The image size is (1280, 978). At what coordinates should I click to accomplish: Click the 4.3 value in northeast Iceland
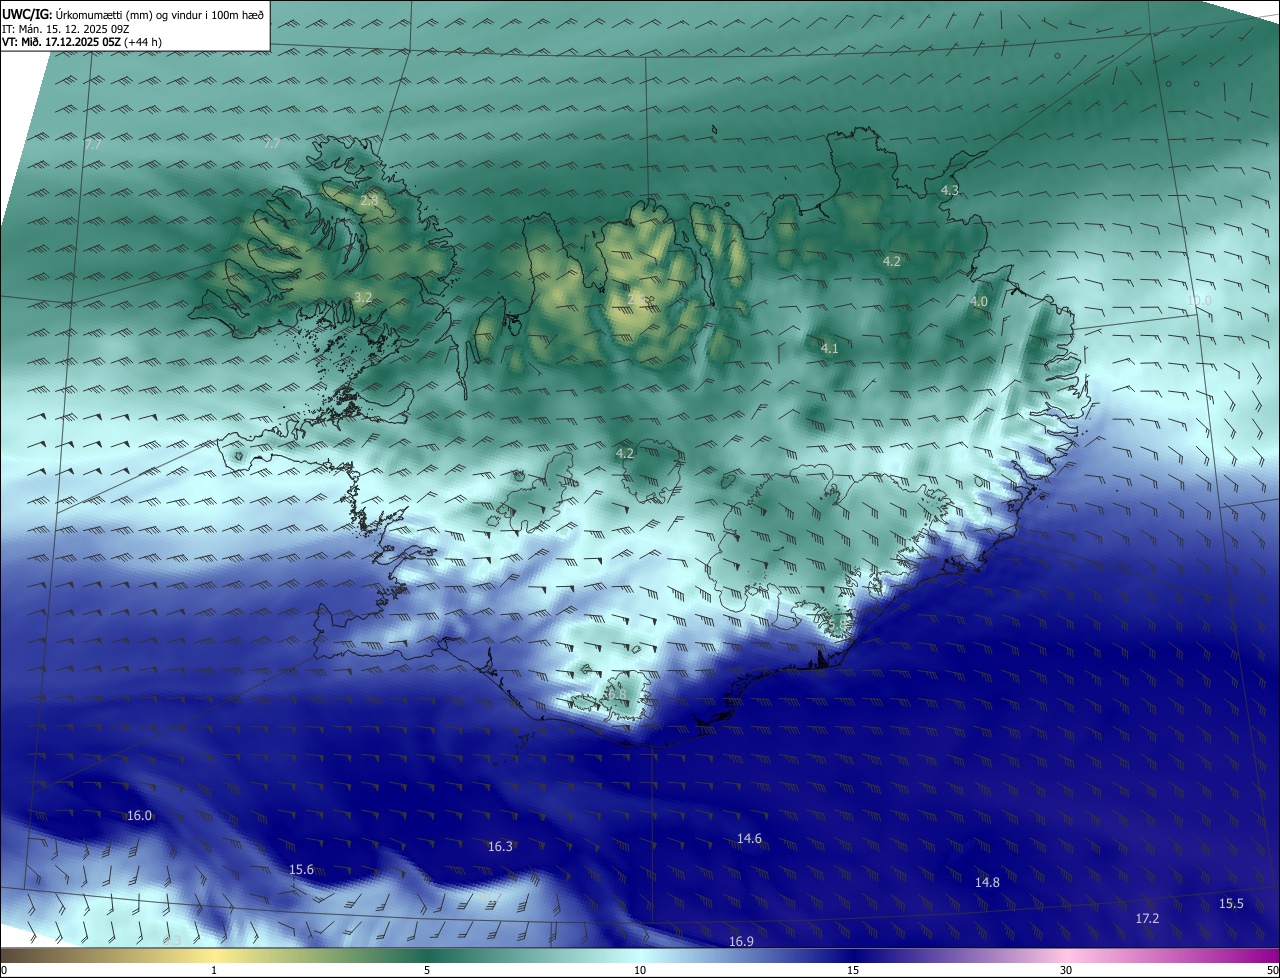click(x=950, y=190)
